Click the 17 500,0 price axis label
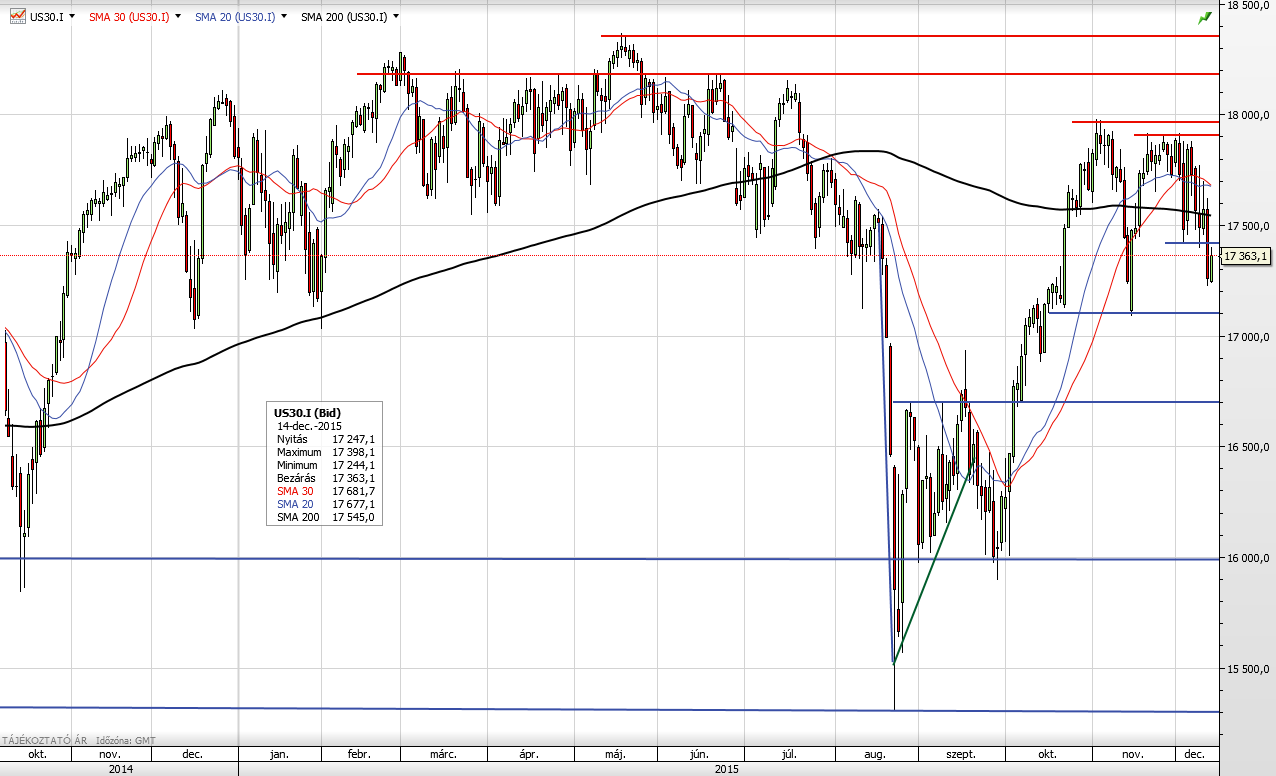The width and height of the screenshot is (1276, 776). click(x=1248, y=226)
